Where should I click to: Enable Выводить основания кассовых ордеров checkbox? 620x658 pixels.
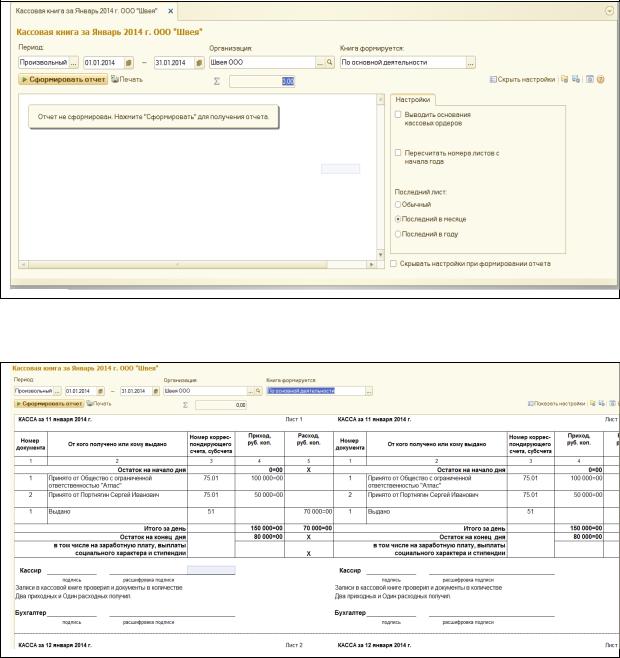pyautogui.click(x=398, y=114)
